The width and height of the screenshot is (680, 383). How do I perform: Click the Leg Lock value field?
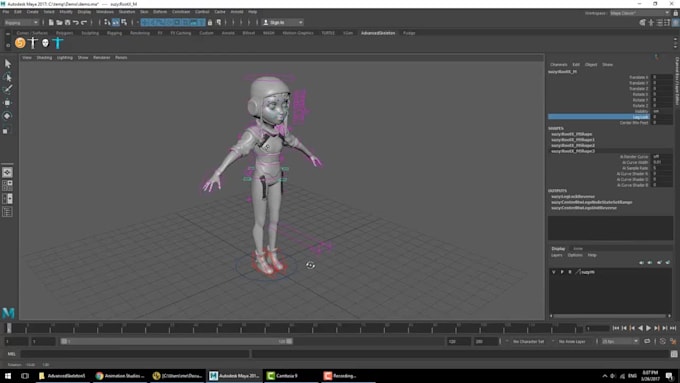tap(662, 117)
